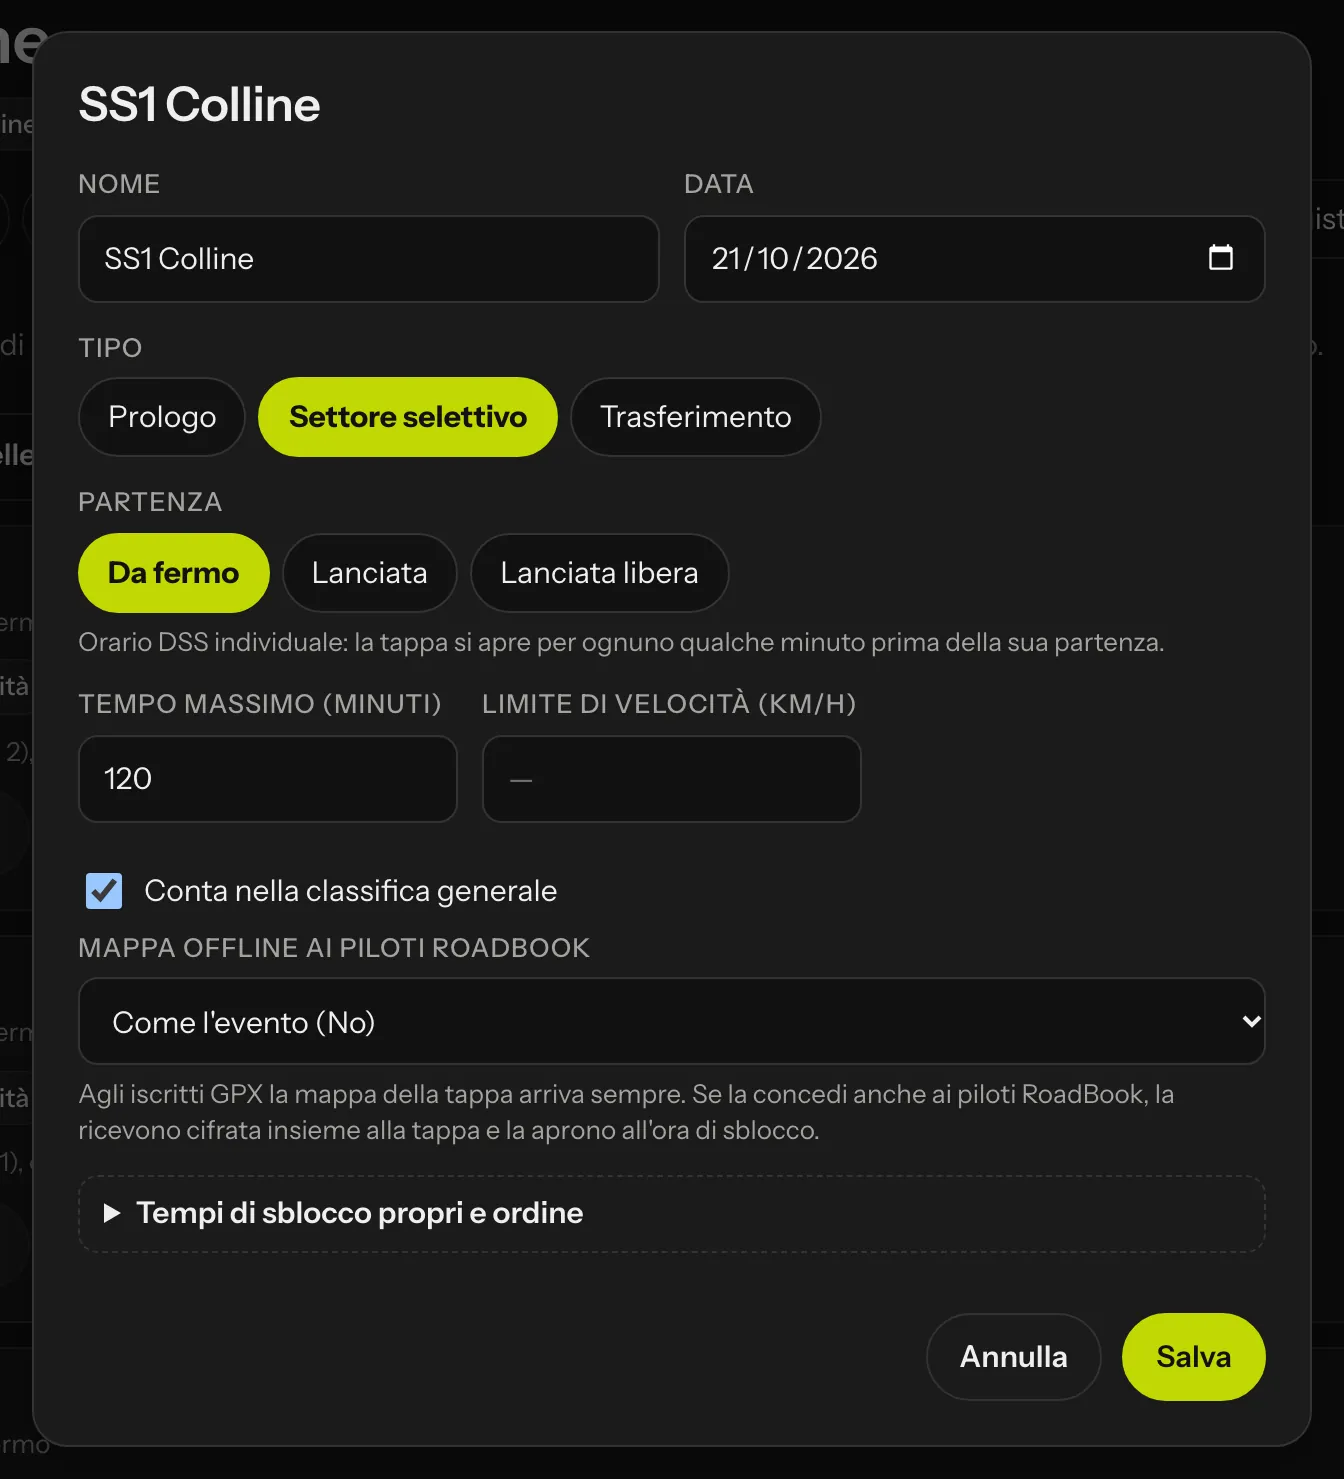Open the Mappa offline ai piloti RoadBook dropdown
The width and height of the screenshot is (1344, 1479).
[672, 1021]
